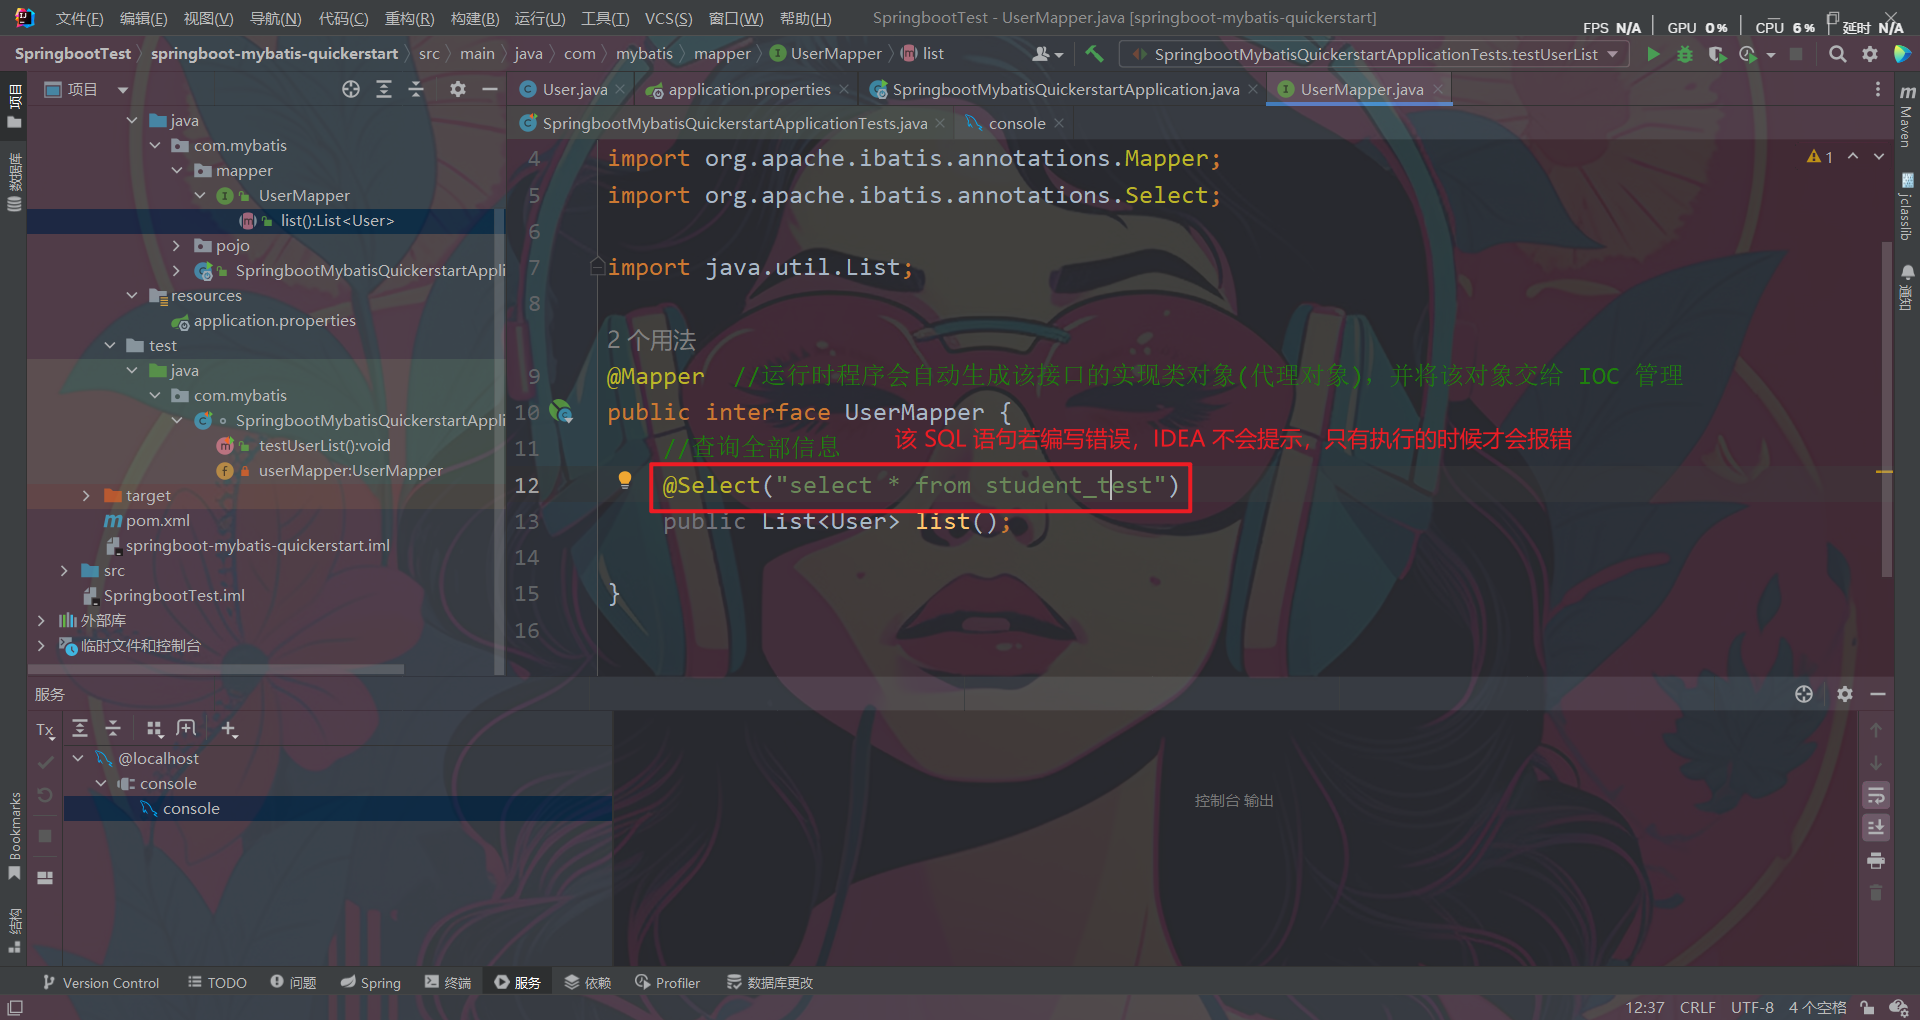The height and width of the screenshot is (1020, 1920).
Task: Click the gutter icon beside line 10
Action: click(562, 411)
